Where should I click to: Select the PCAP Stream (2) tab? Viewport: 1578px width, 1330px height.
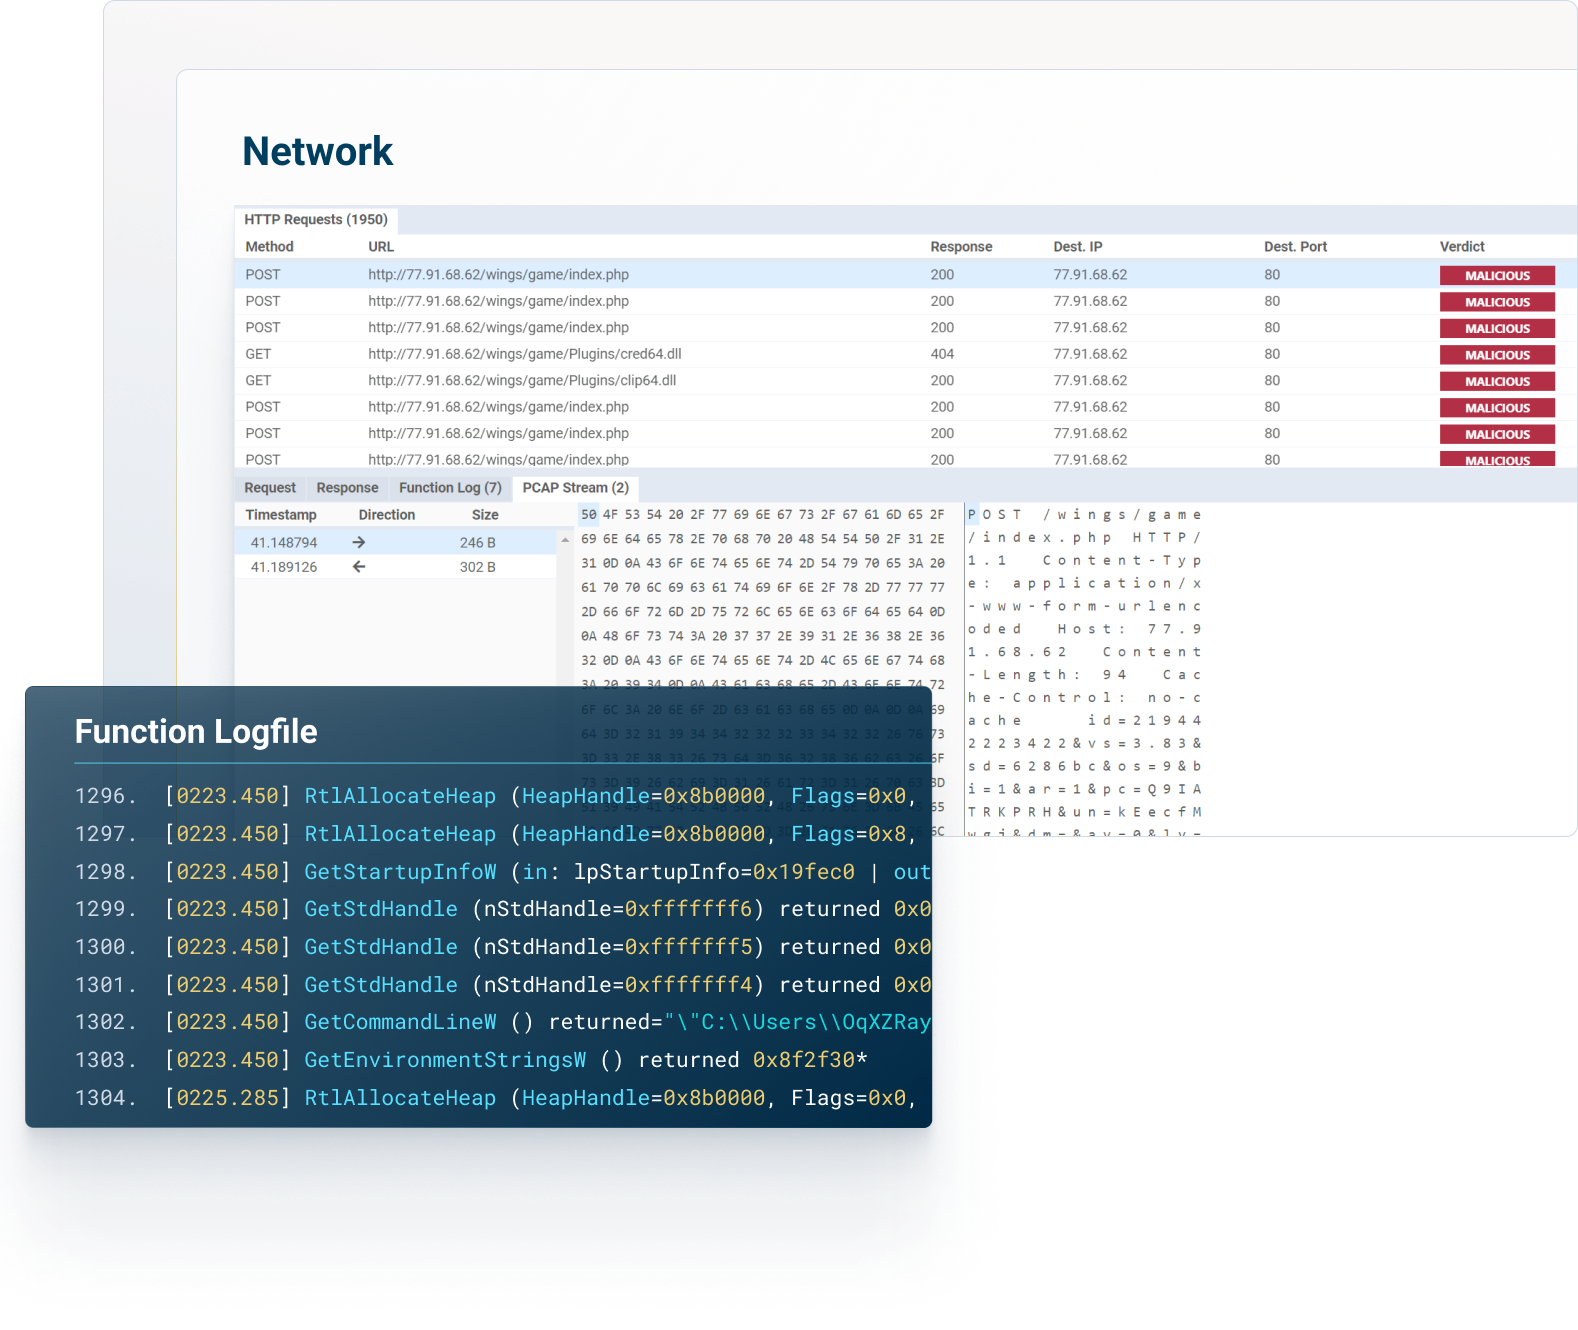point(575,488)
